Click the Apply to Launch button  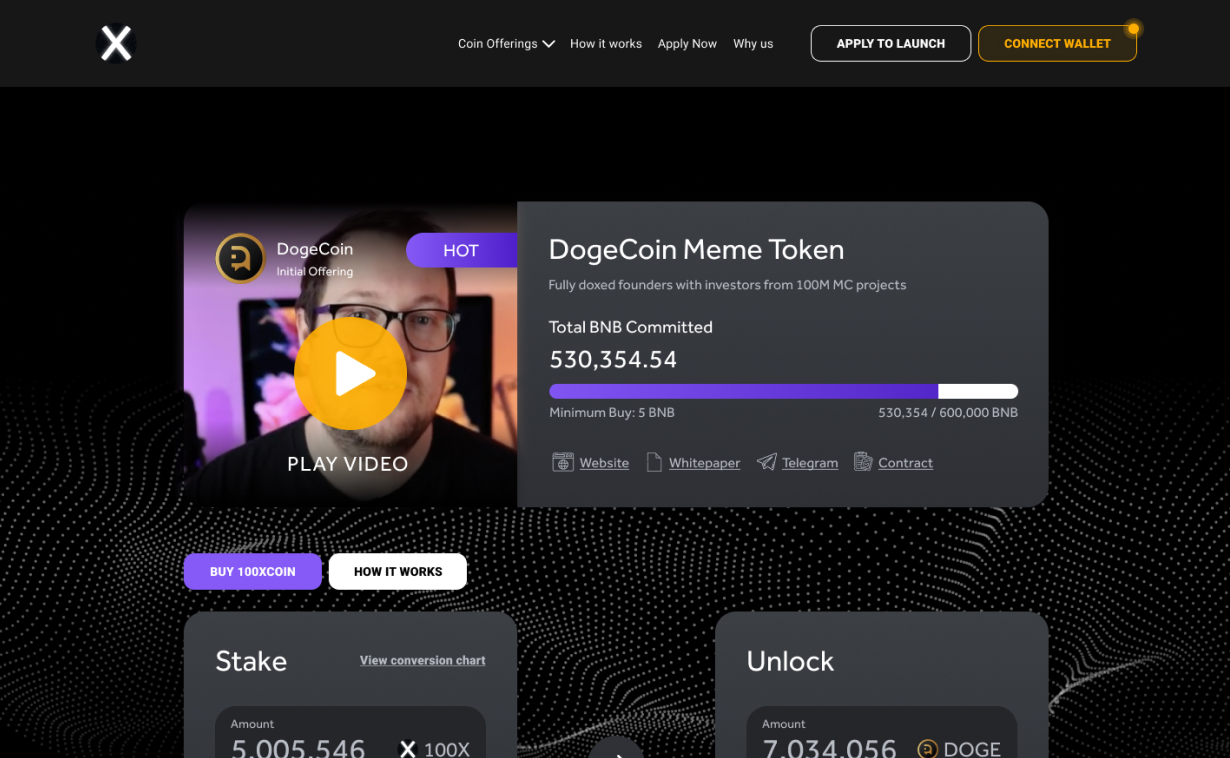(891, 43)
